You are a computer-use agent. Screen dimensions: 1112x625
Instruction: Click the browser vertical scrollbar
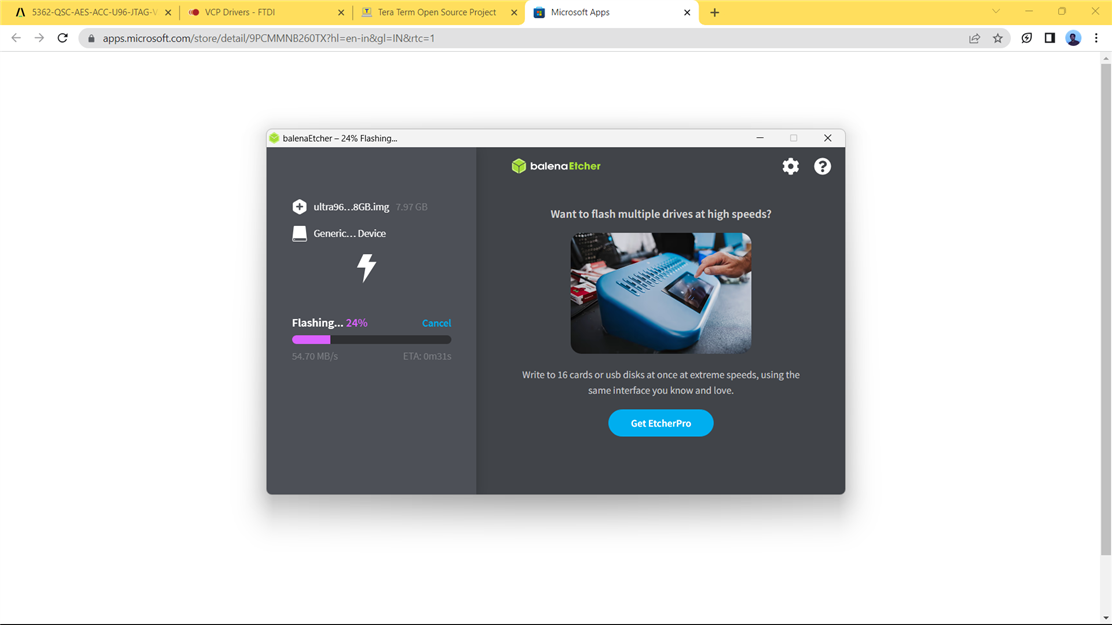click(x=1106, y=309)
